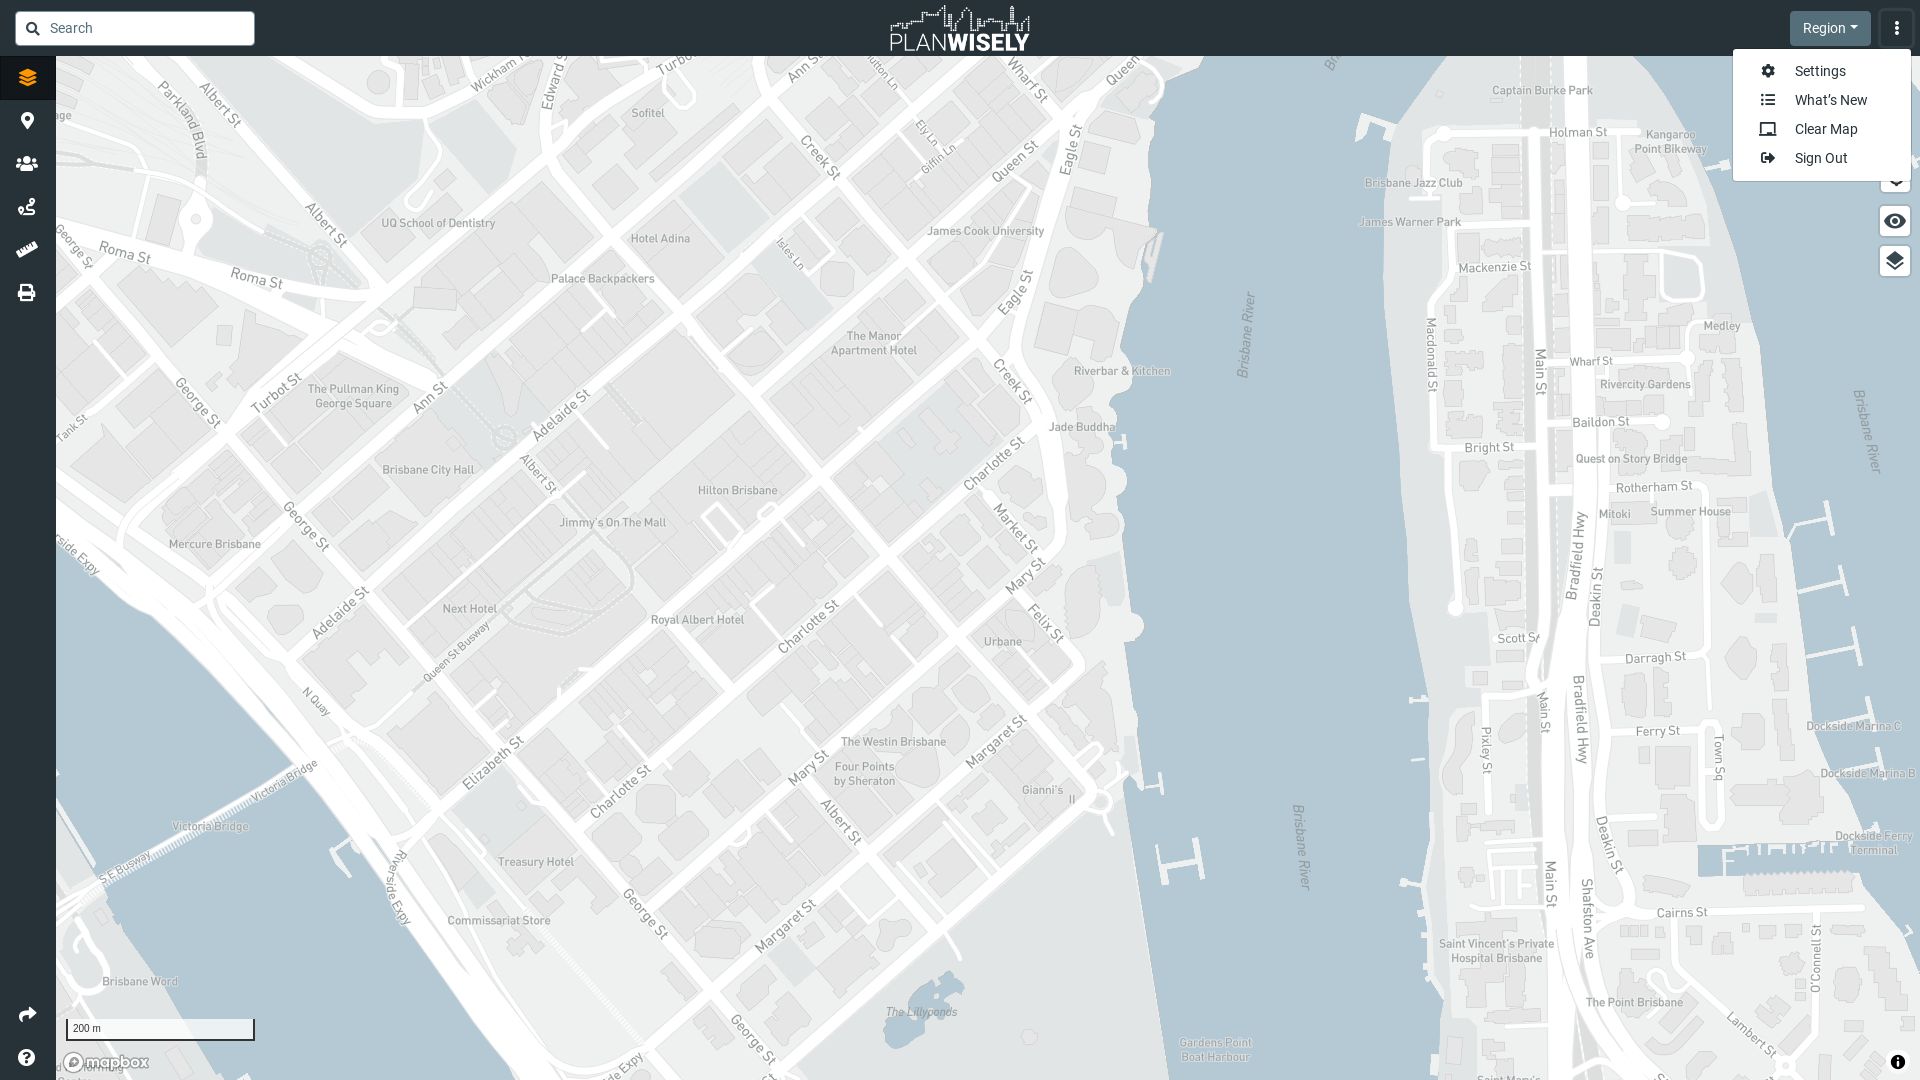Viewport: 1920px width, 1080px height.
Task: Click the 200m scale bar on map
Action: pos(160,1029)
